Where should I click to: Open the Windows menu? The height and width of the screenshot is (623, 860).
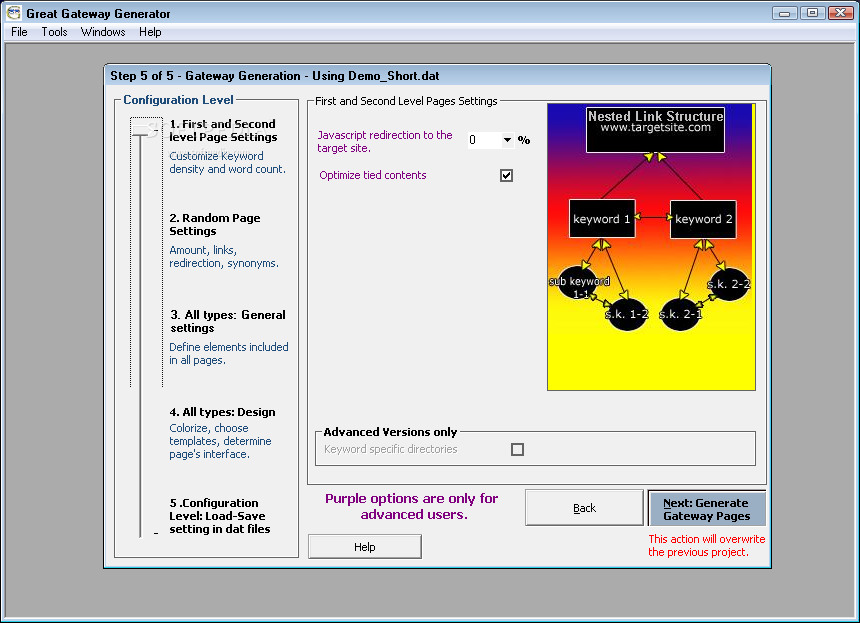103,32
